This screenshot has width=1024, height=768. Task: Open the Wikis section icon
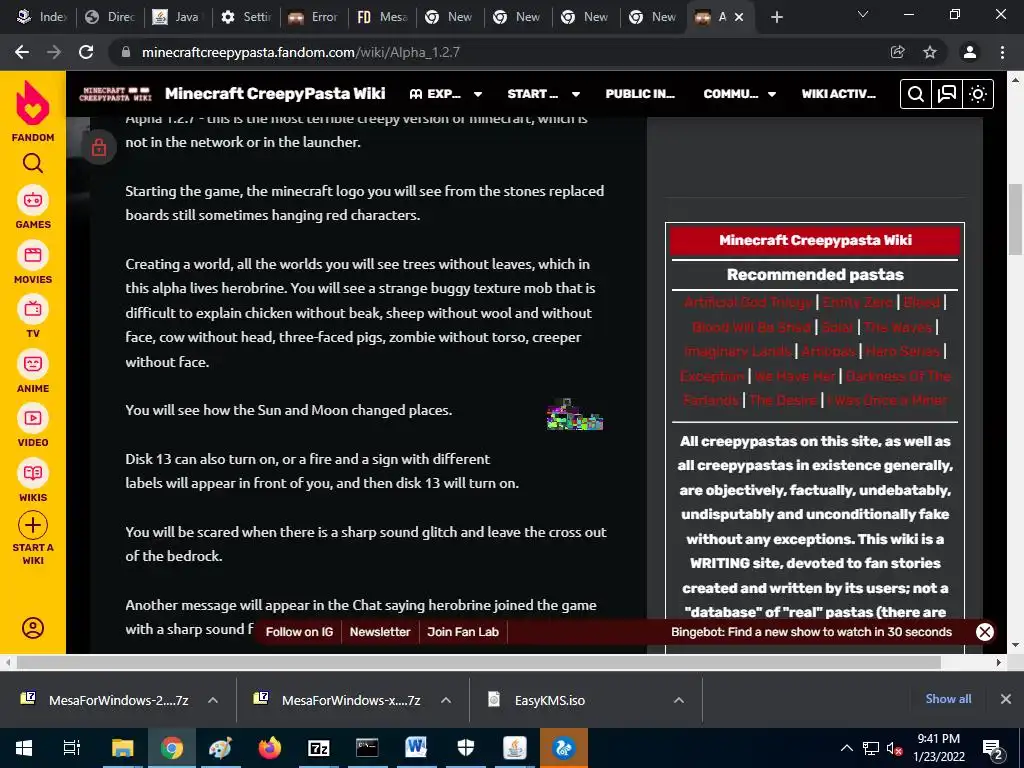click(x=33, y=473)
